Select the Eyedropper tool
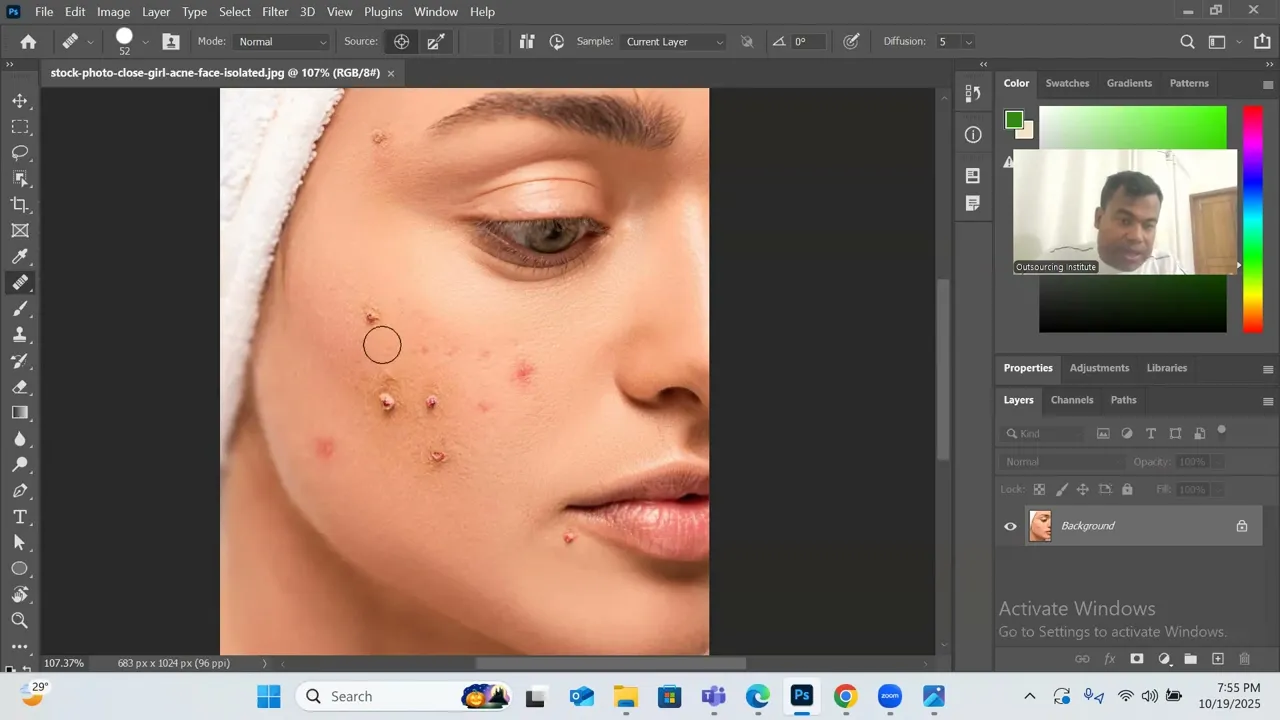Screen dimensions: 1280x720 pos(19,257)
